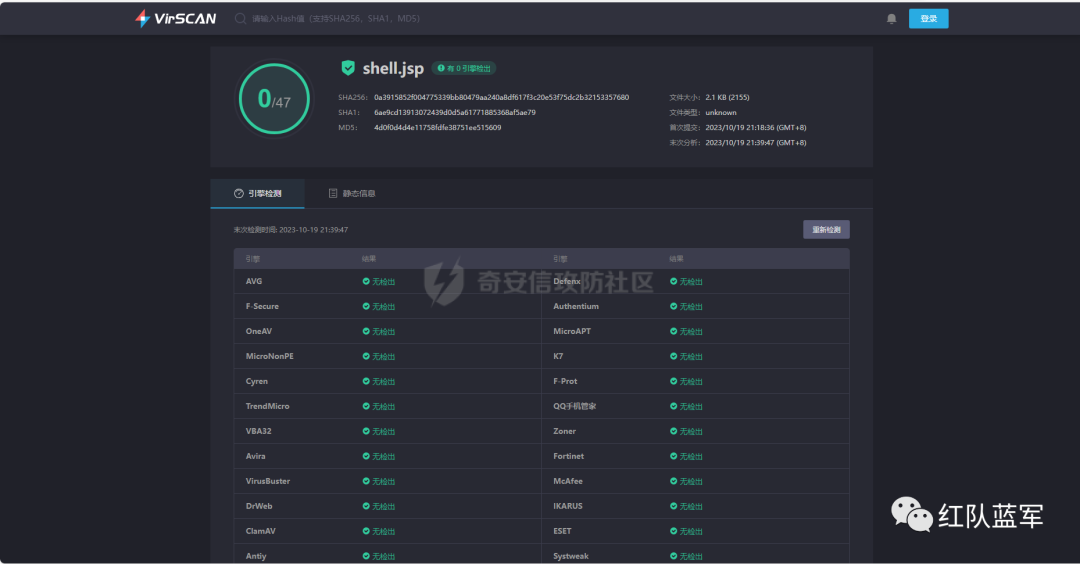Screen dimensions: 1080x564
Task: Click the 重新检测 rescan button
Action: (826, 229)
